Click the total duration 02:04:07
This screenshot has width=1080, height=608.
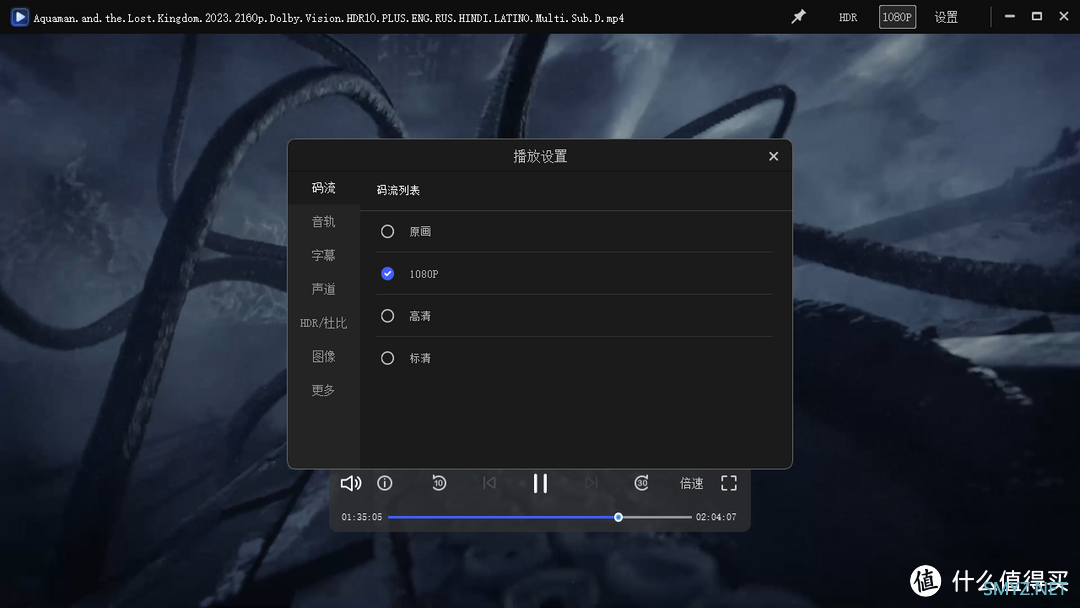716,517
